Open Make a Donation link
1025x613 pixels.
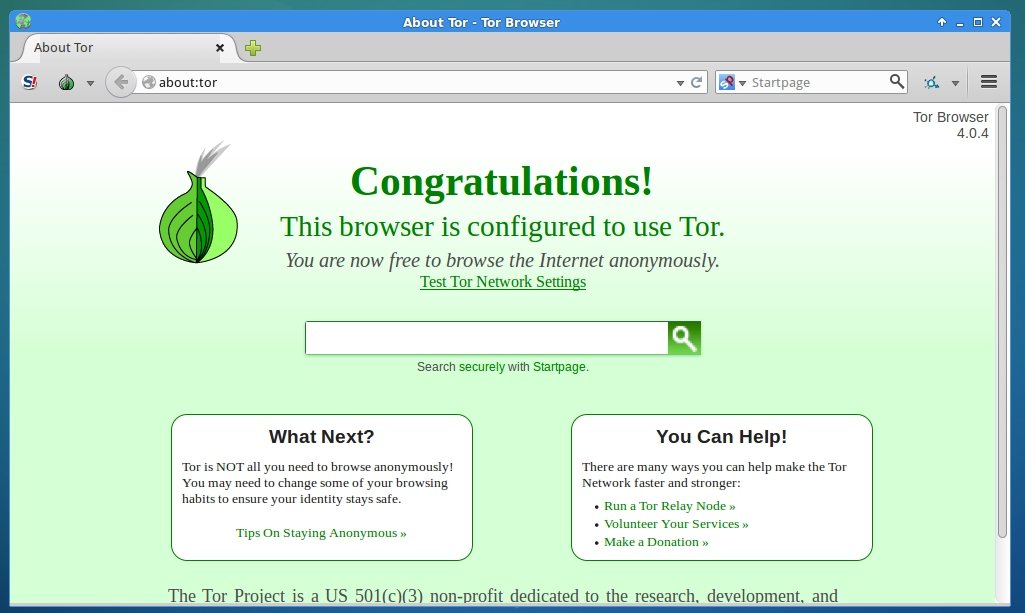pyautogui.click(x=656, y=542)
